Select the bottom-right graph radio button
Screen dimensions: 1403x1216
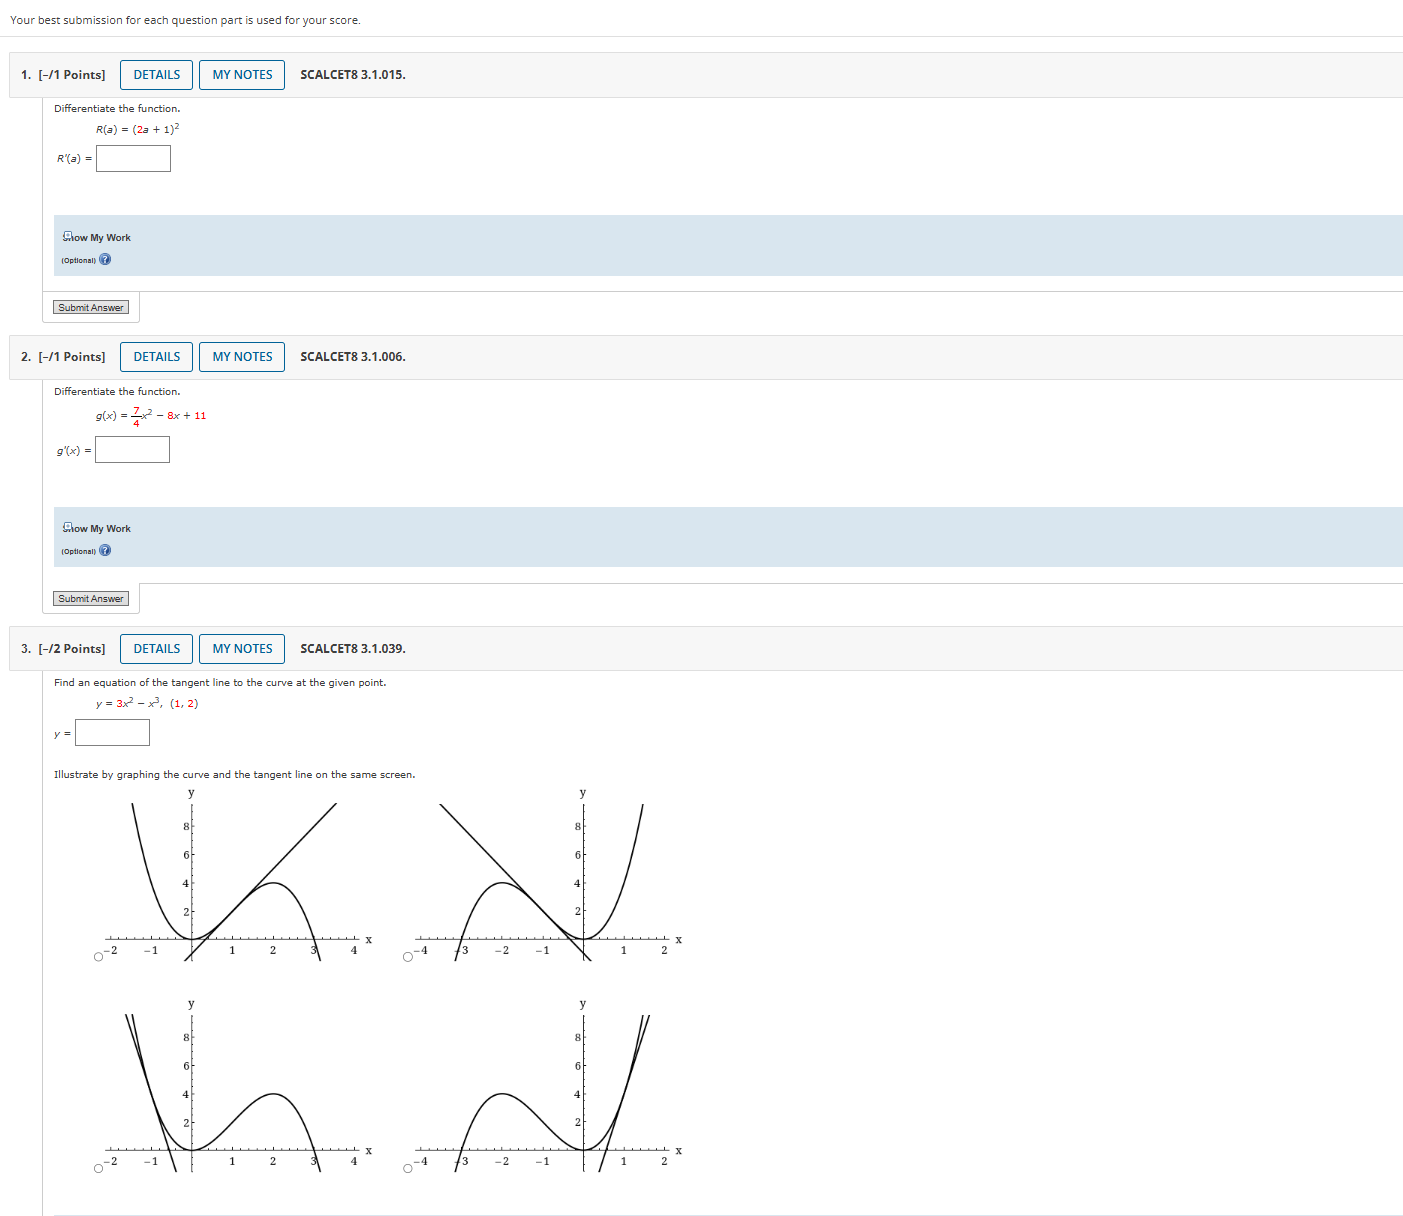(x=408, y=1168)
